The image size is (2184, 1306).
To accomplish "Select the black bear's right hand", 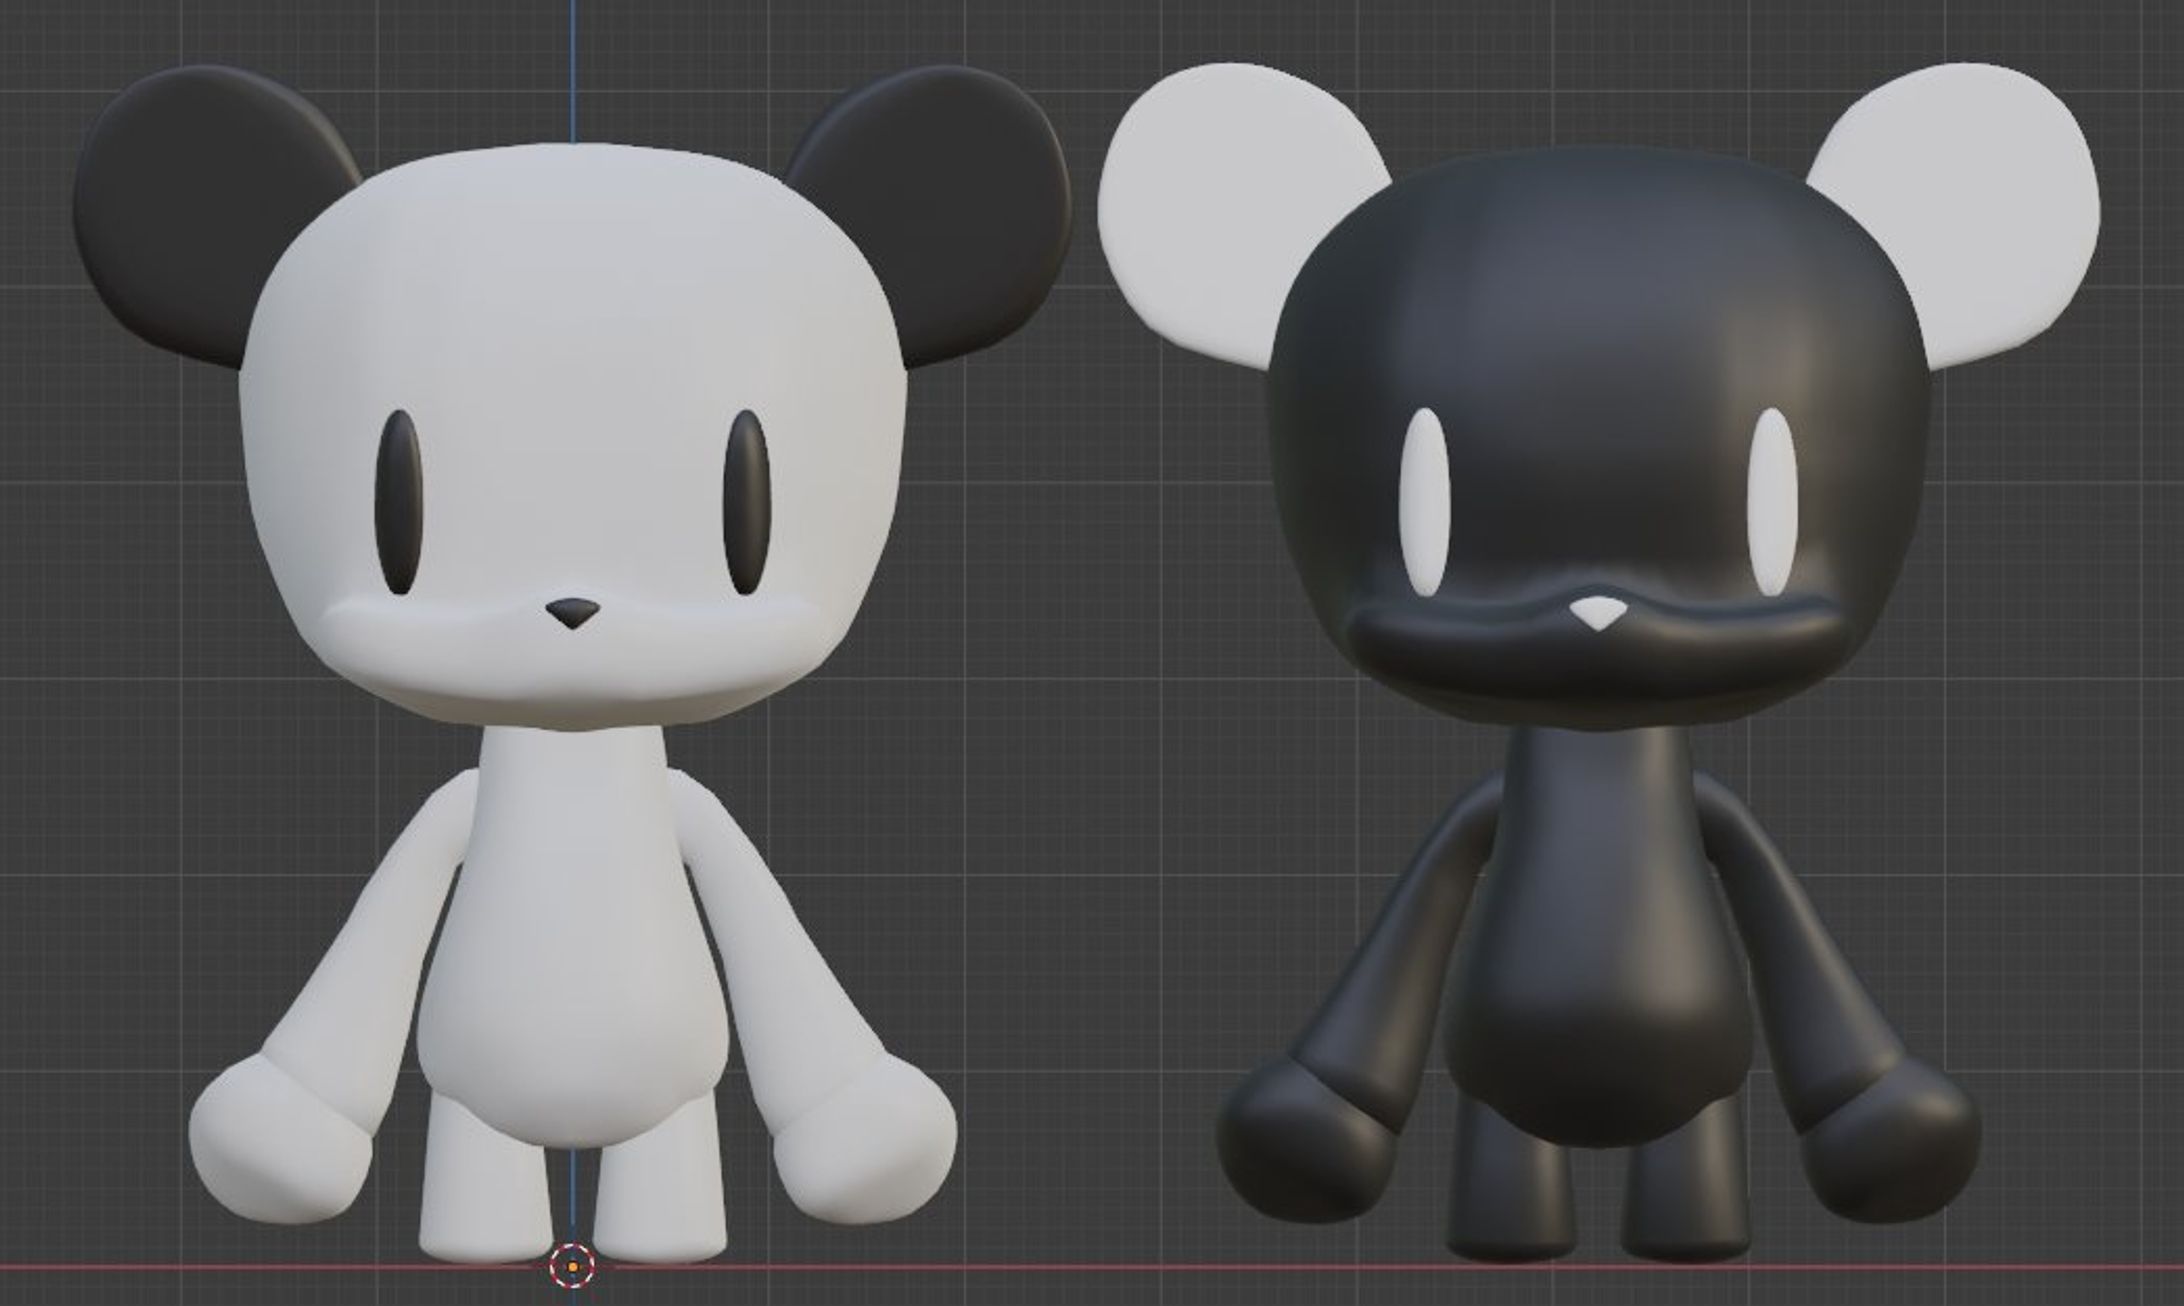I will 1890,1140.
